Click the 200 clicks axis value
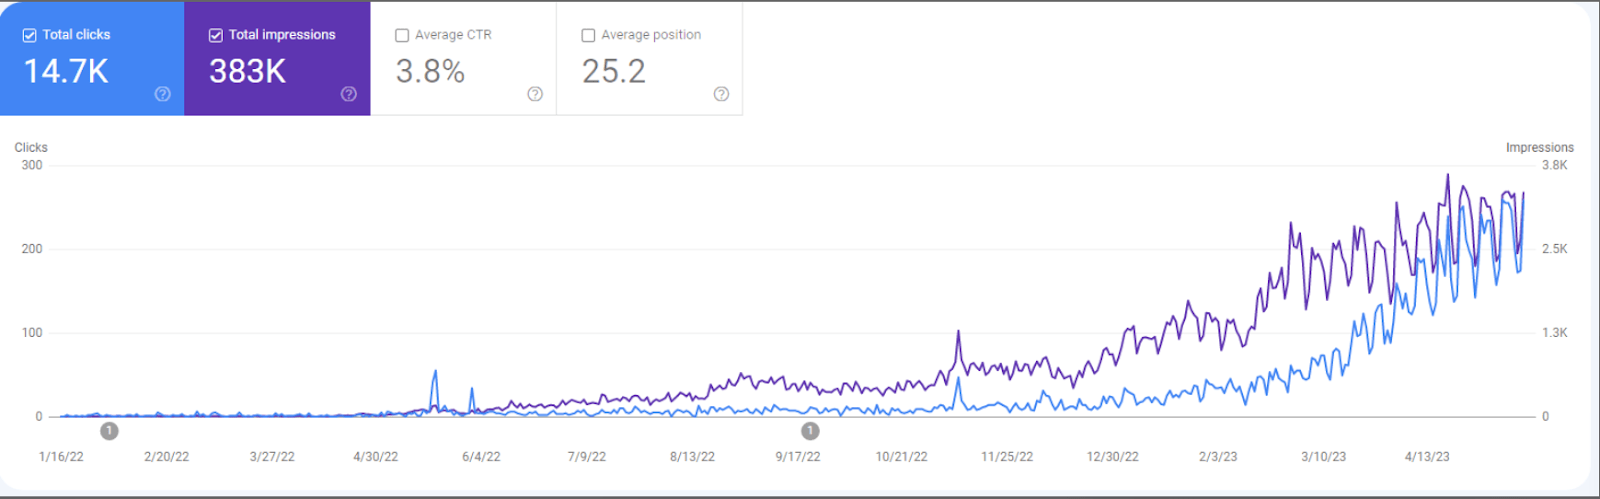This screenshot has height=499, width=1600. pyautogui.click(x=32, y=249)
